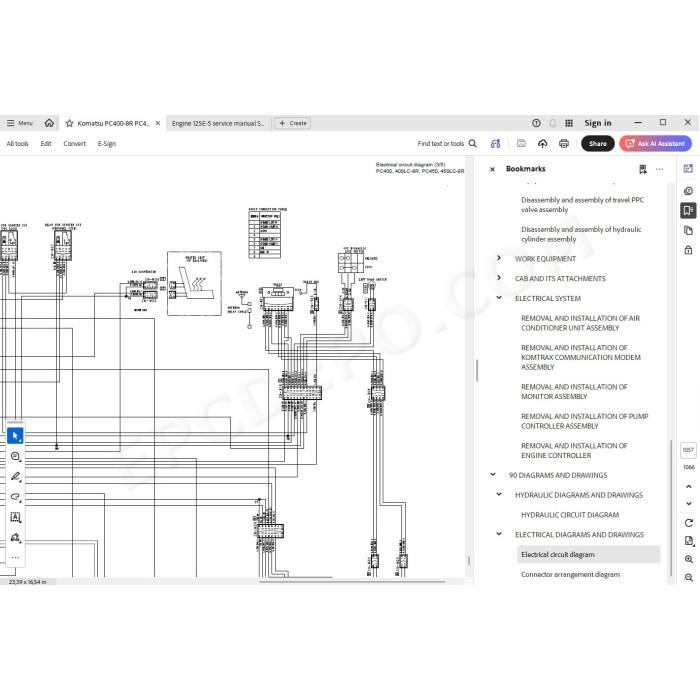Collapse the ELECTRICAL SYSTEM bookmark
The height and width of the screenshot is (700, 700).
[x=499, y=298]
